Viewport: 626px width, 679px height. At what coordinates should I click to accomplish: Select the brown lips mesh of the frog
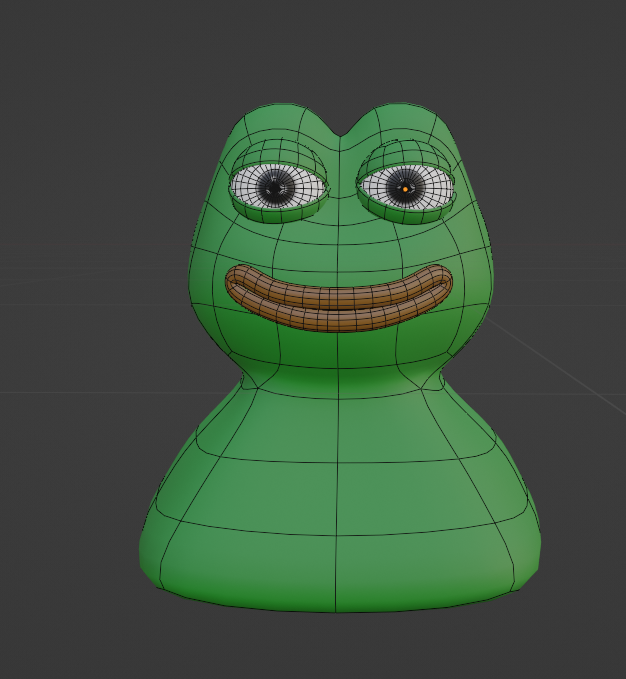click(338, 299)
